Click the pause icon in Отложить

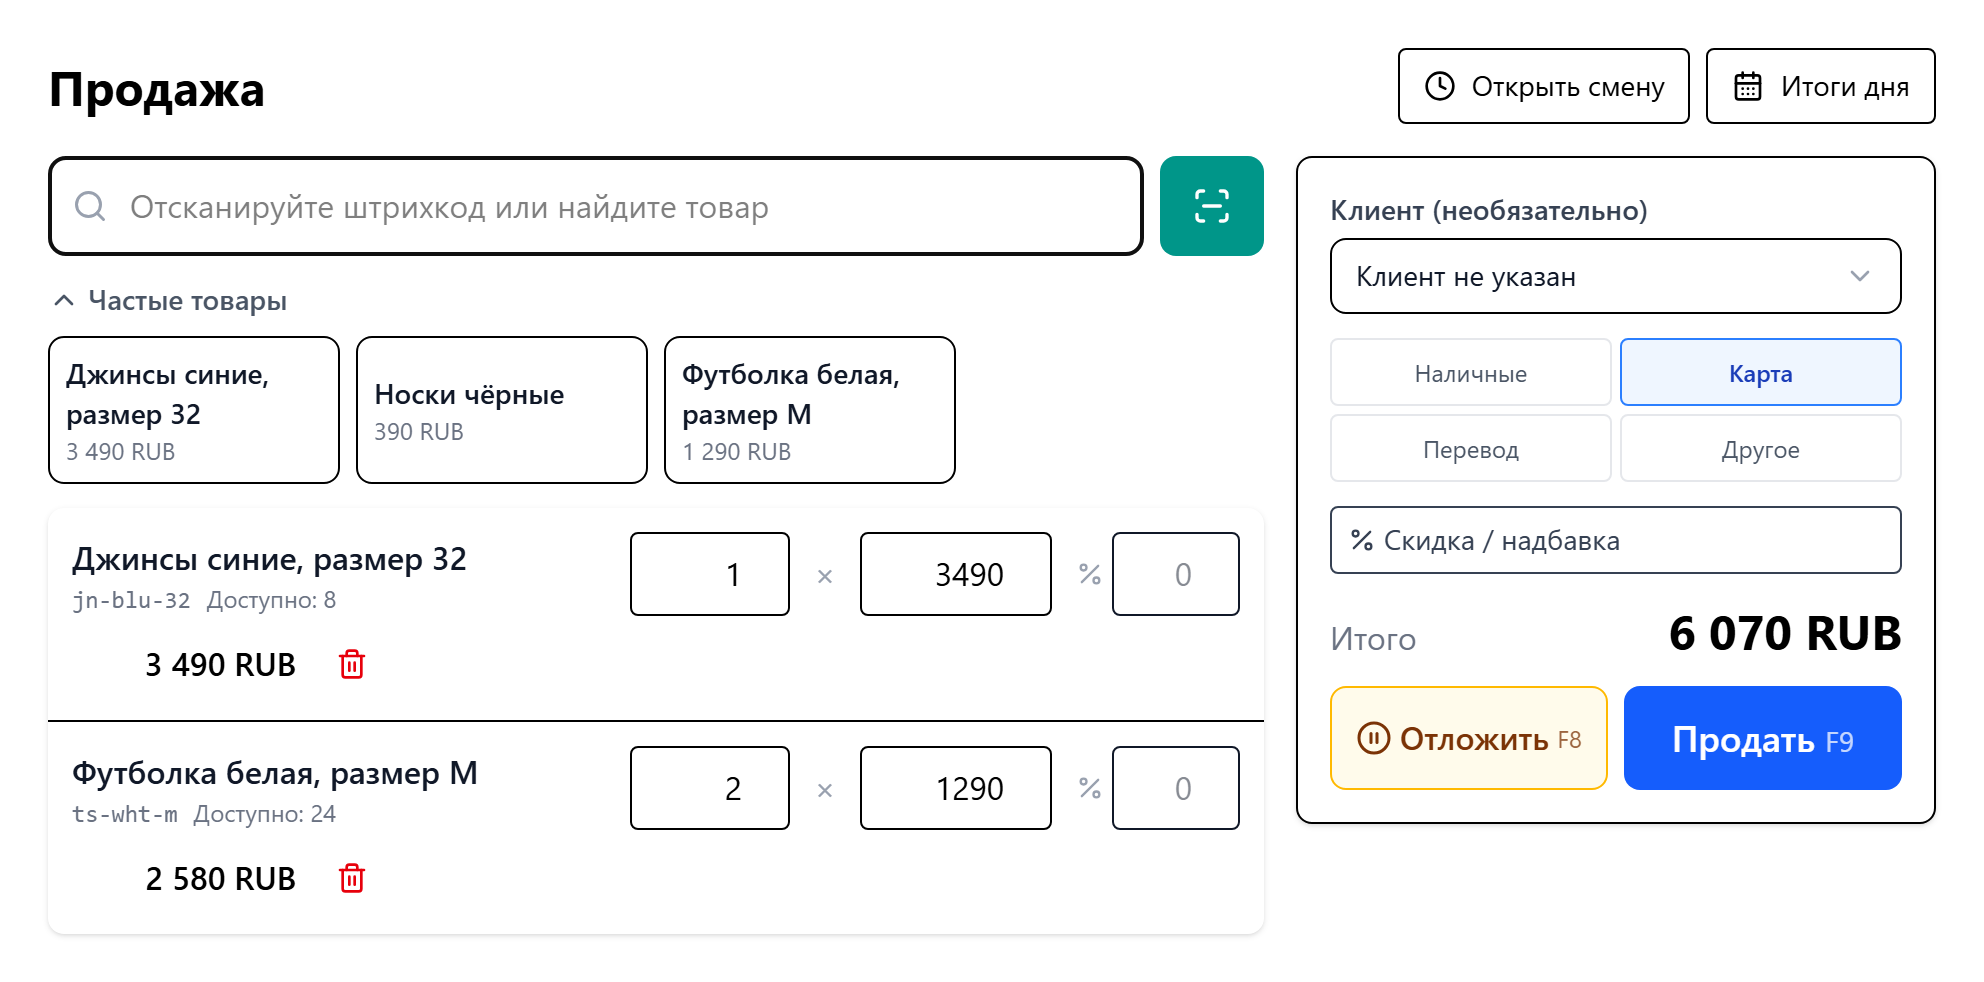click(x=1373, y=739)
